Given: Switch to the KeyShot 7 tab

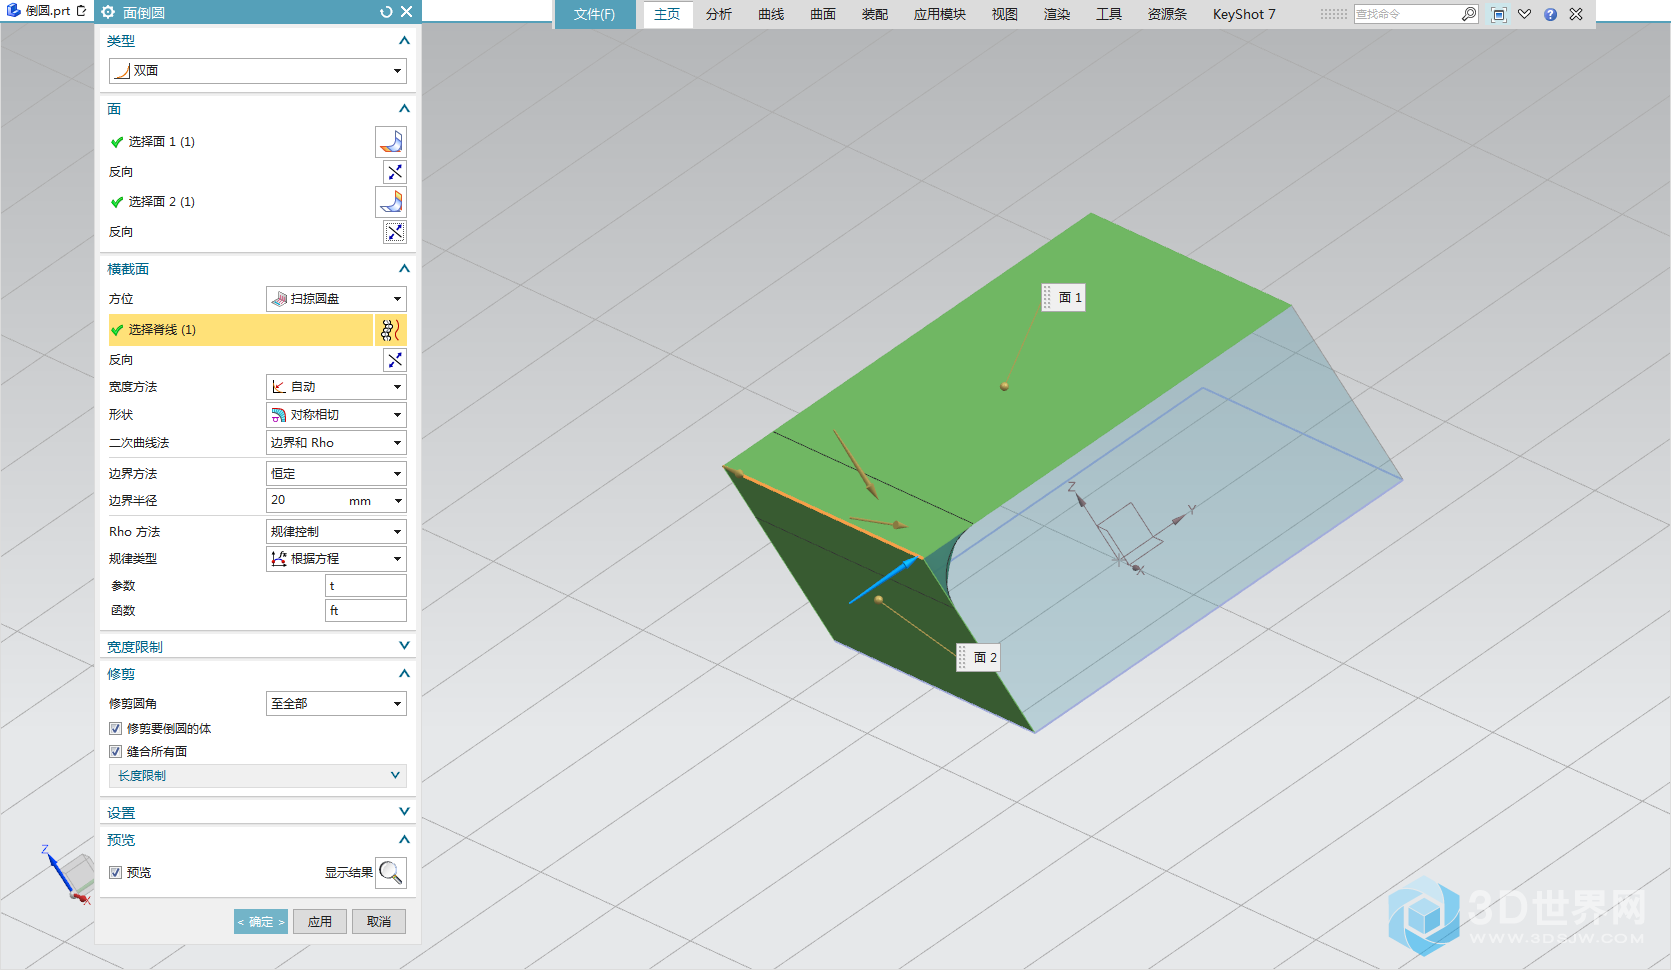Looking at the screenshot, I should (x=1244, y=14).
